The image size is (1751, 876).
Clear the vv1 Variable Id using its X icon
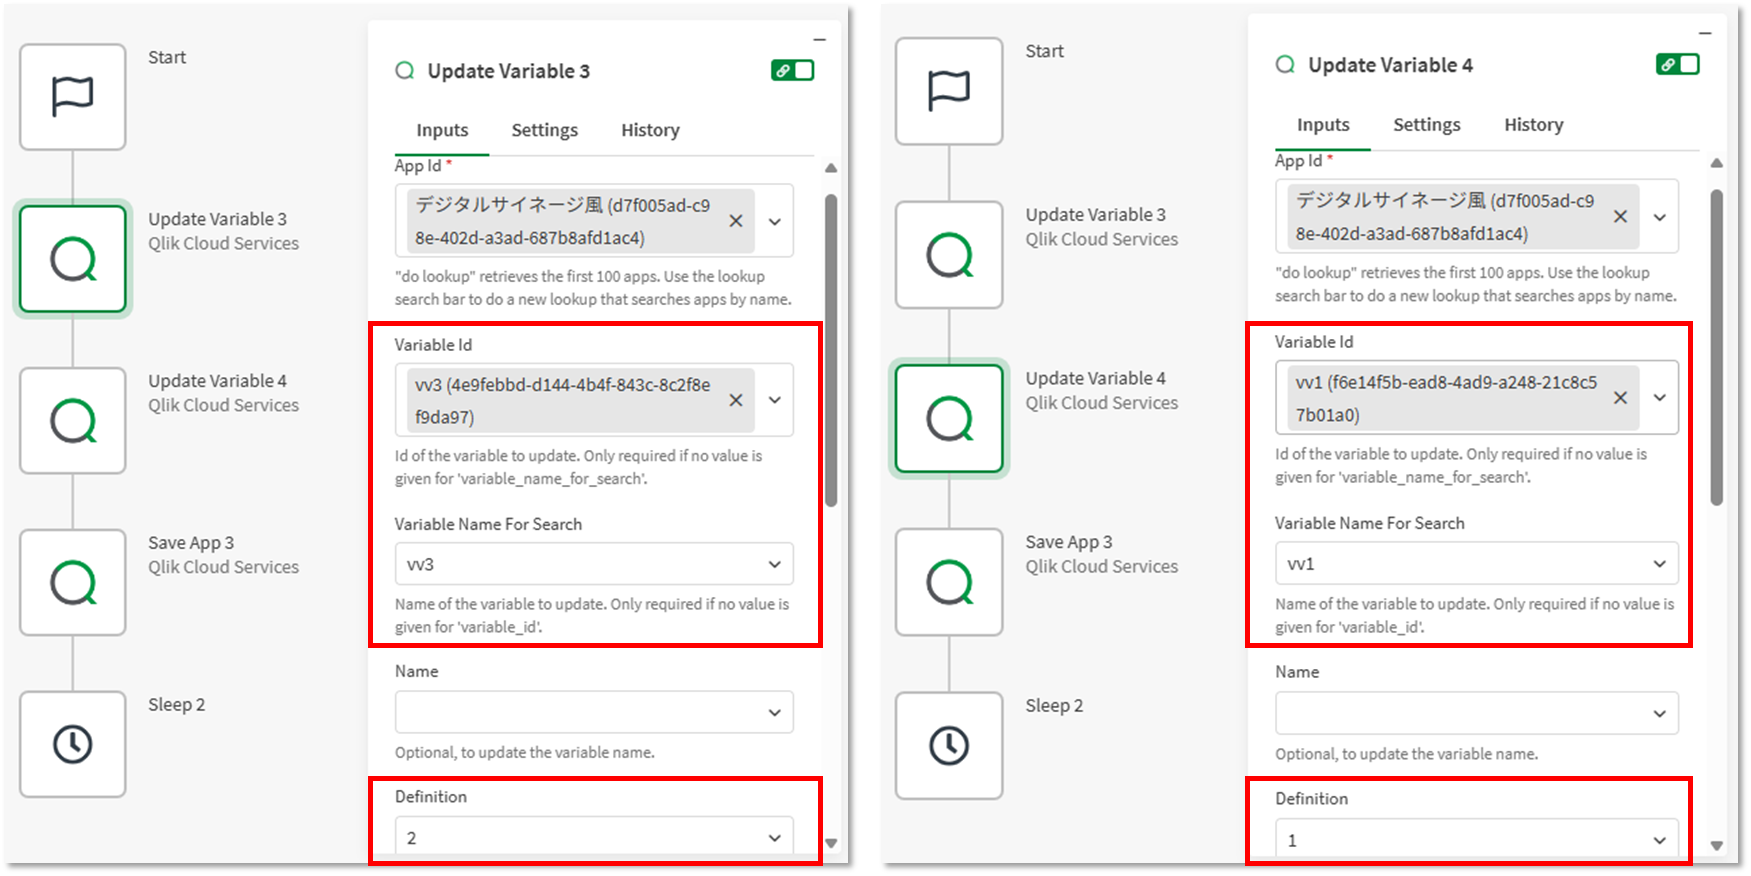[1620, 398]
